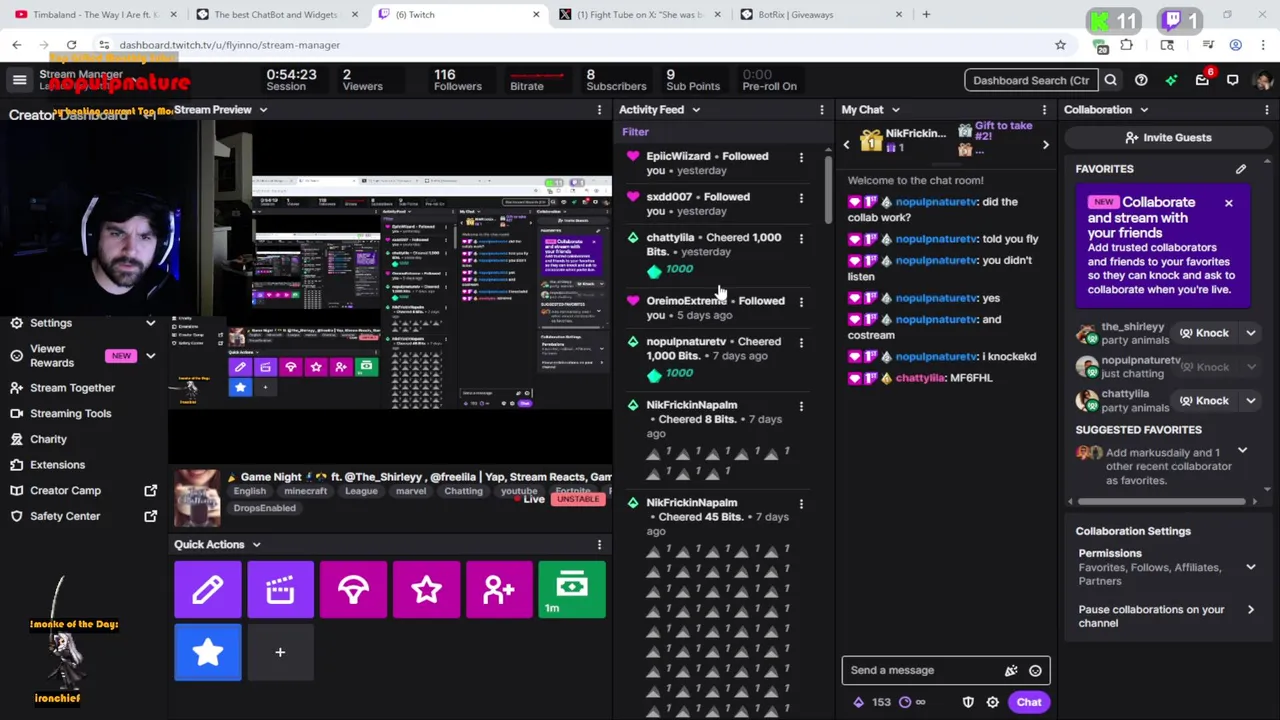Open chat settings gear icon
Viewport: 1280px width, 720px height.
(992, 702)
